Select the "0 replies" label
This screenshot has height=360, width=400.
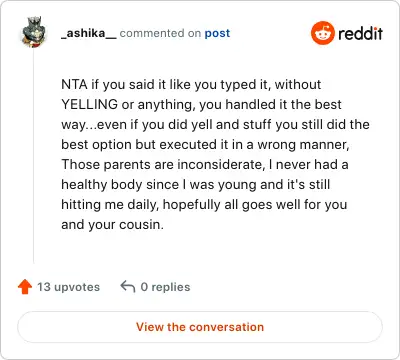(x=165, y=287)
